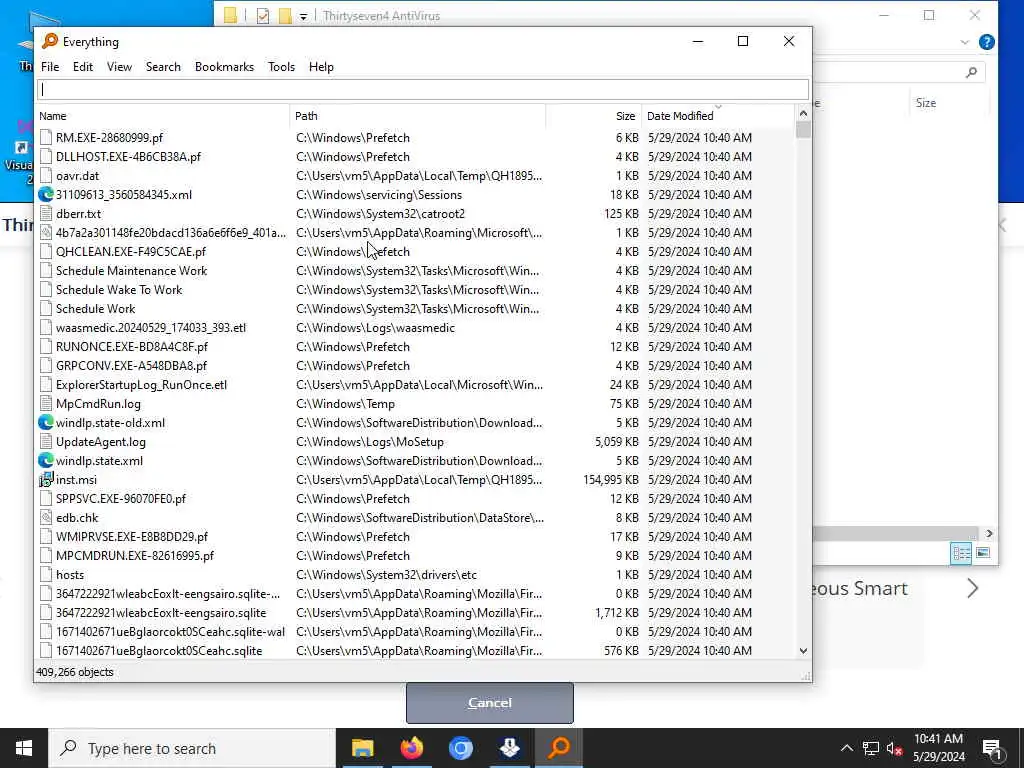
Task: Open Firefox from taskbar
Action: [x=411, y=748]
